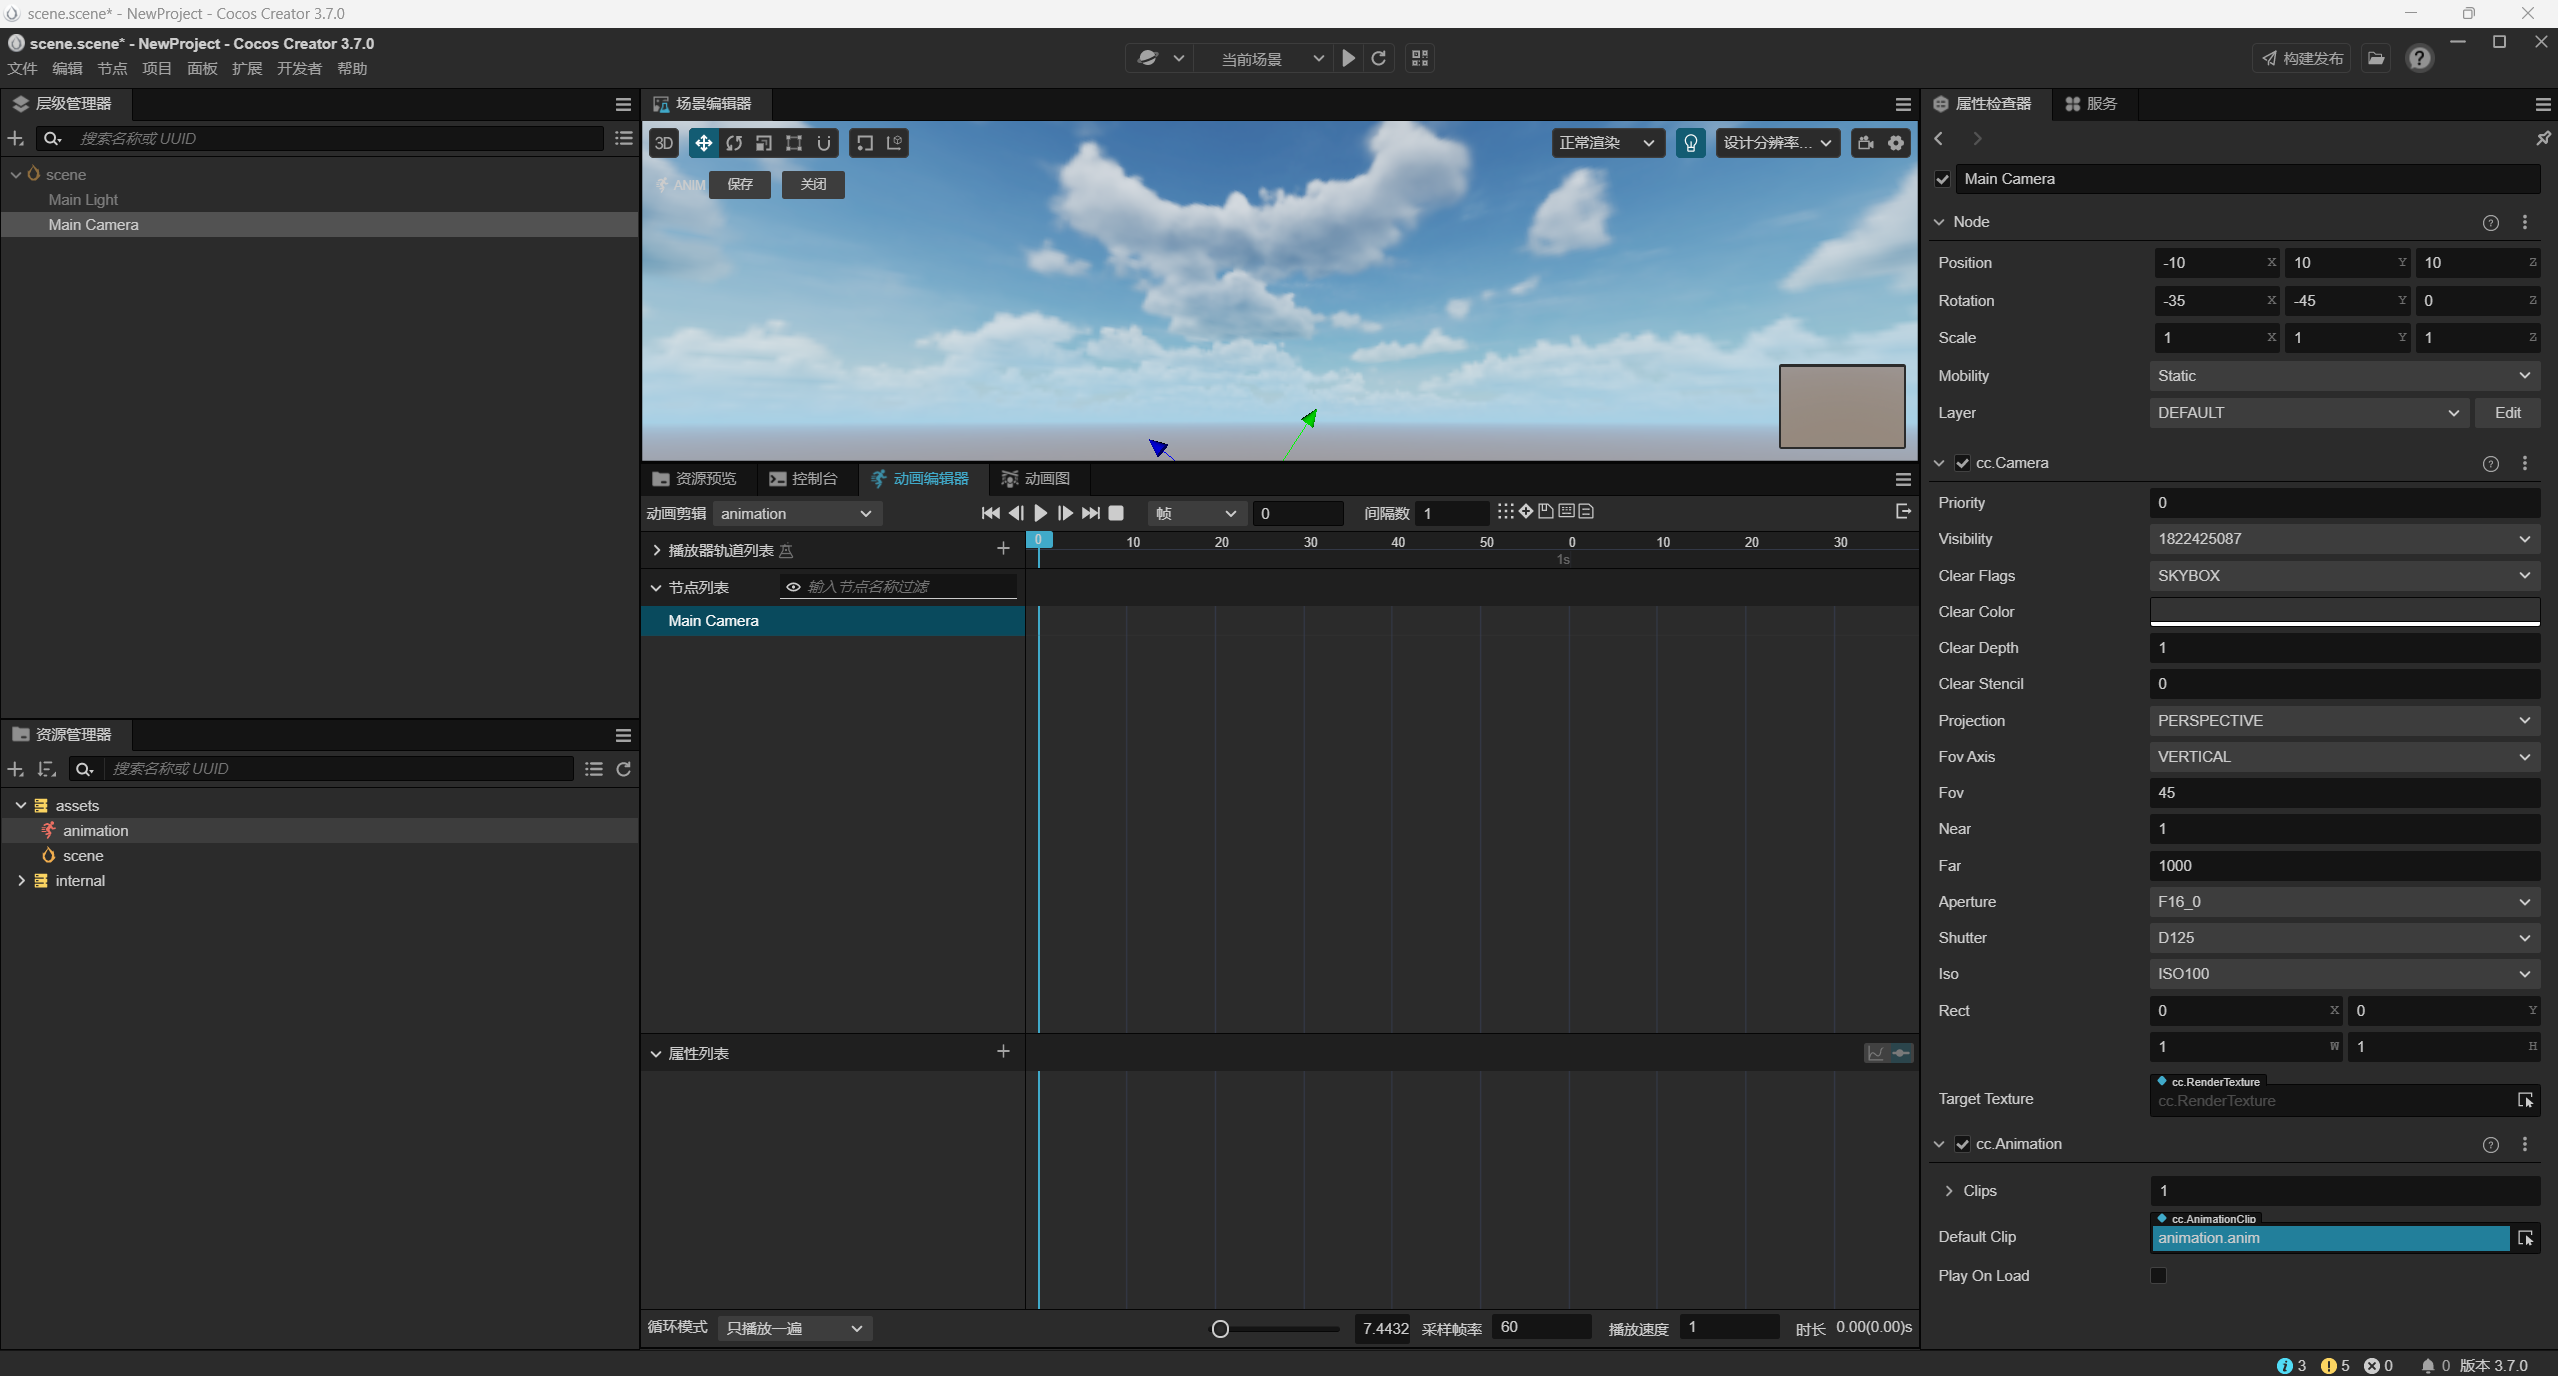Expand the internal assets folder
Viewport: 2558px width, 1376px height.
tap(21, 881)
